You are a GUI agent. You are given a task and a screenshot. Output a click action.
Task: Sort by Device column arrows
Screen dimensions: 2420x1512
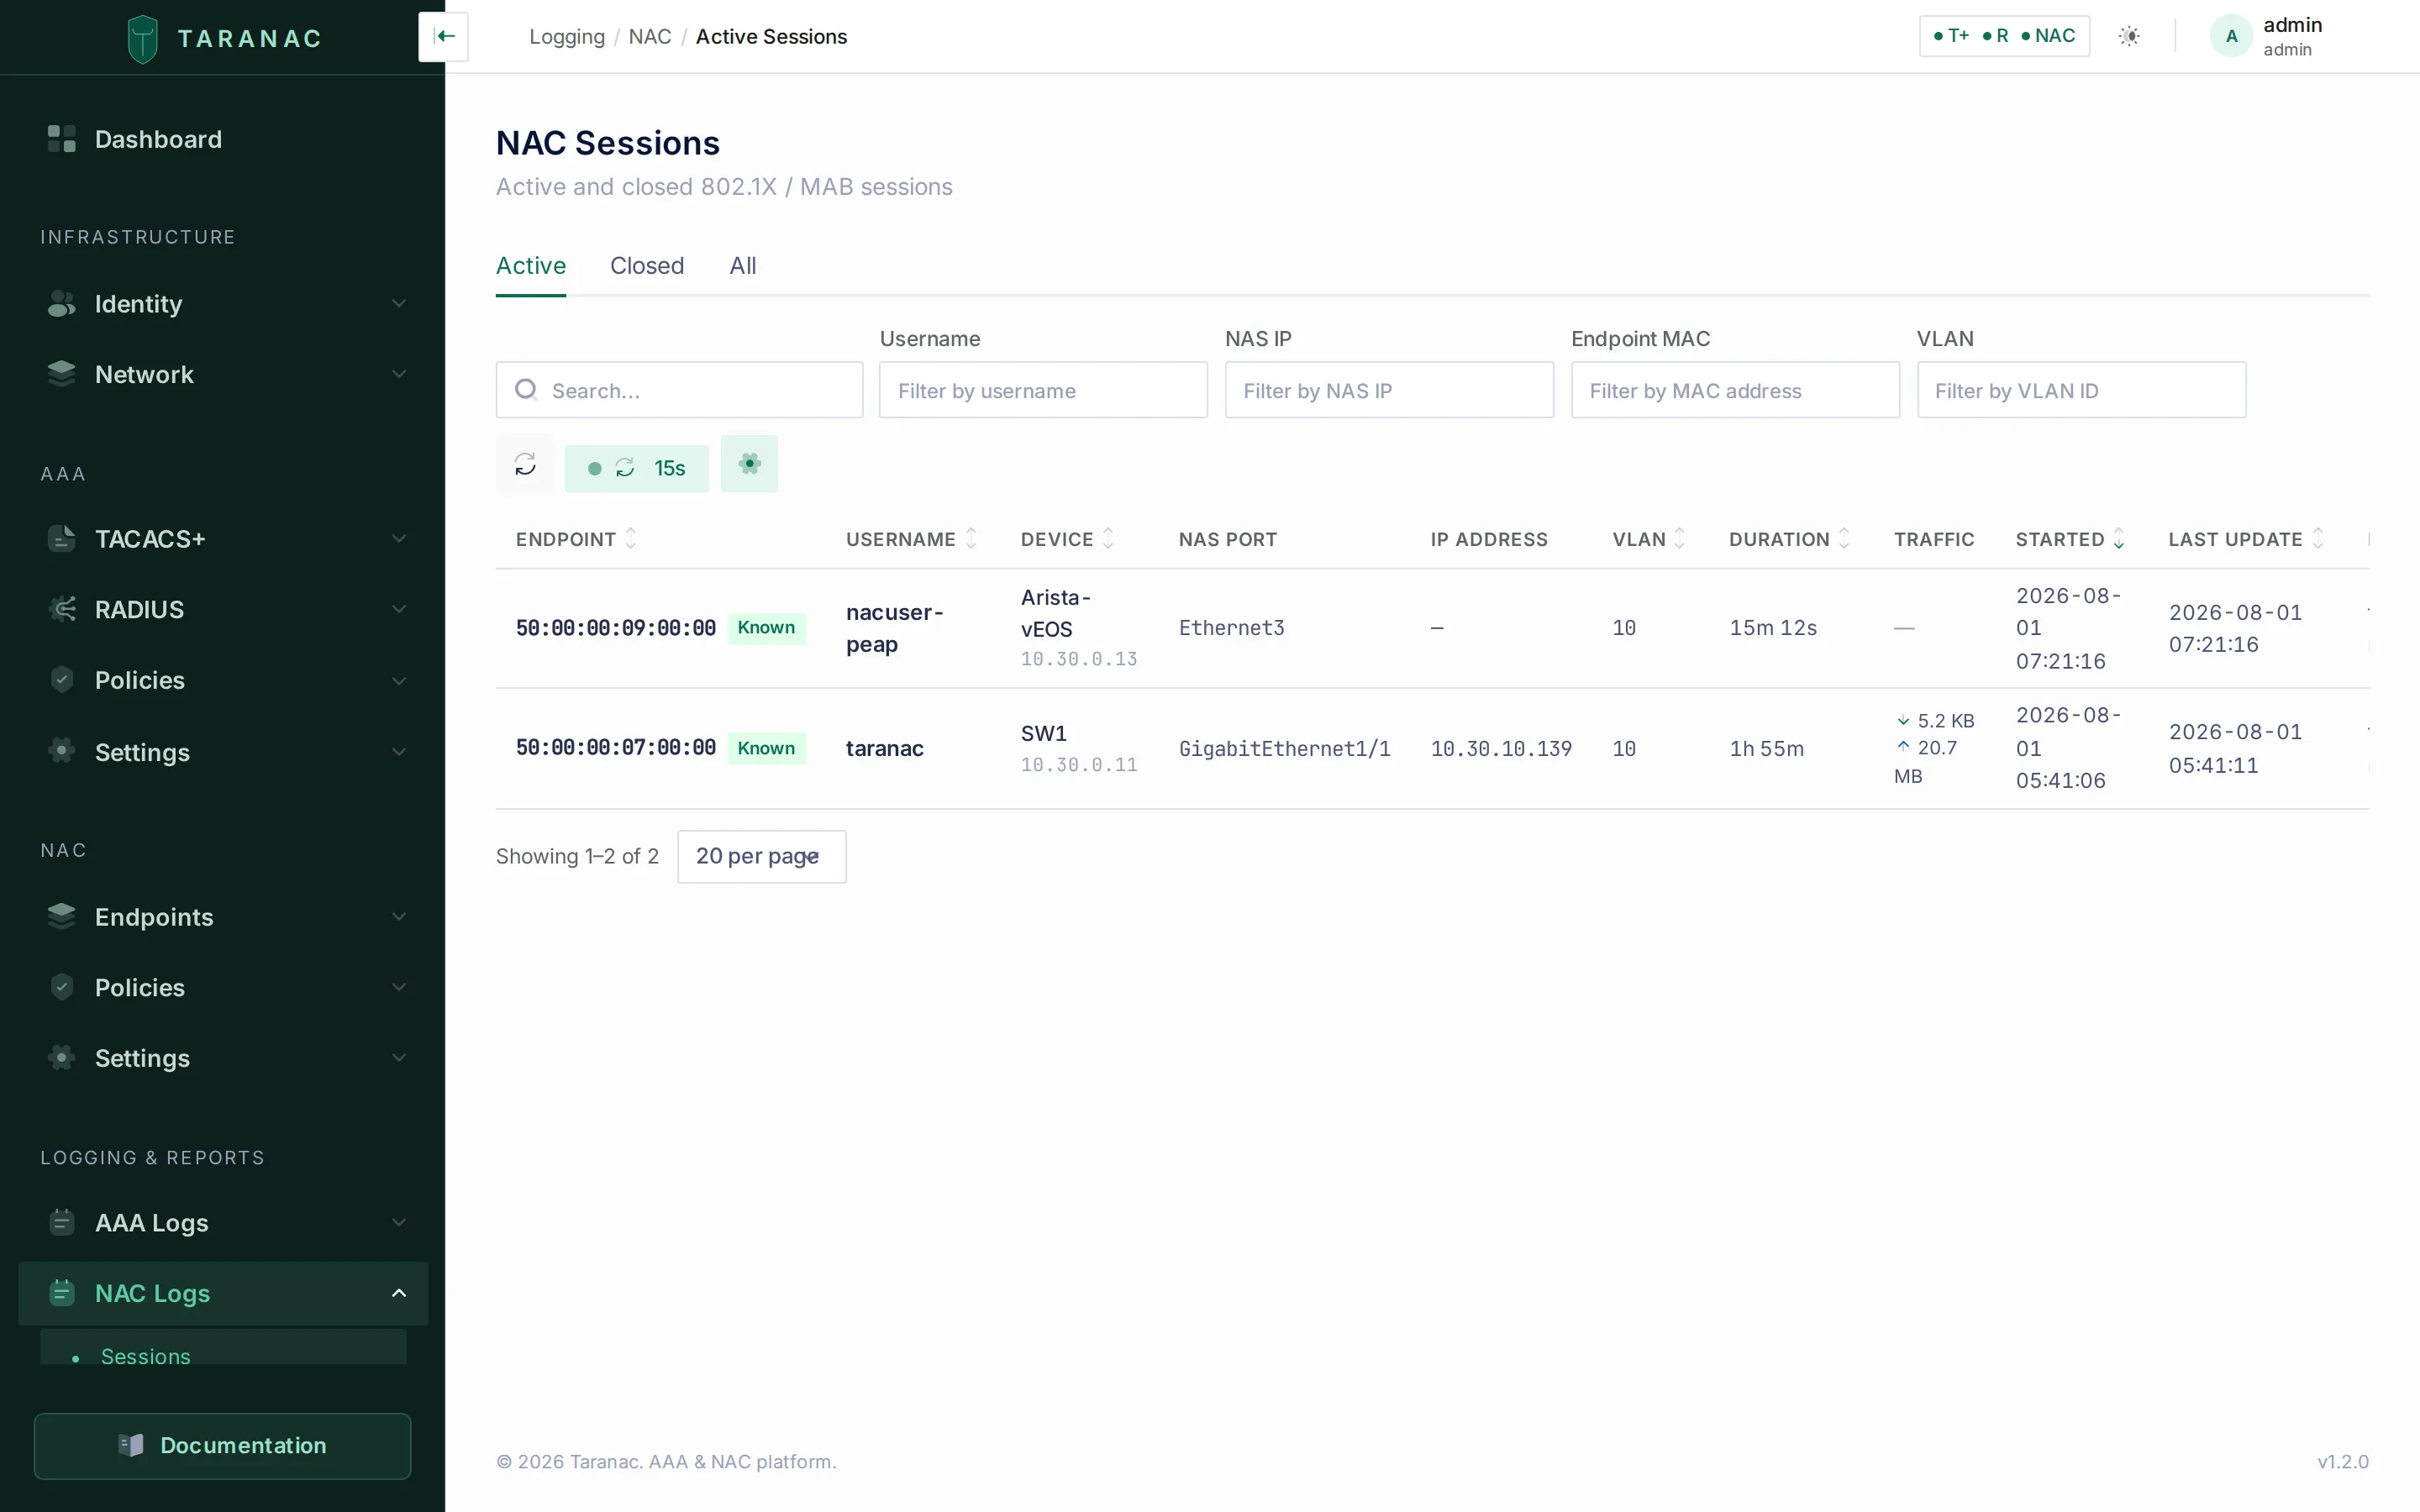1108,539
